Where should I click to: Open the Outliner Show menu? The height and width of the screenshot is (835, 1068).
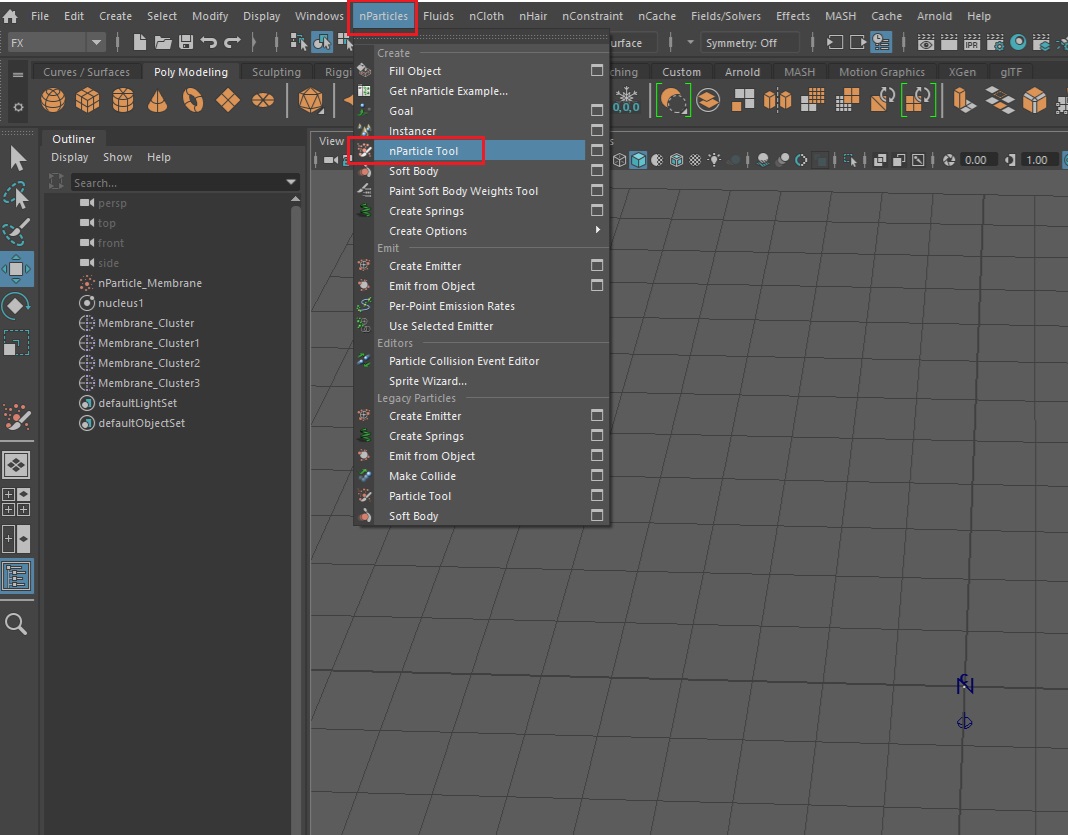[x=117, y=157]
